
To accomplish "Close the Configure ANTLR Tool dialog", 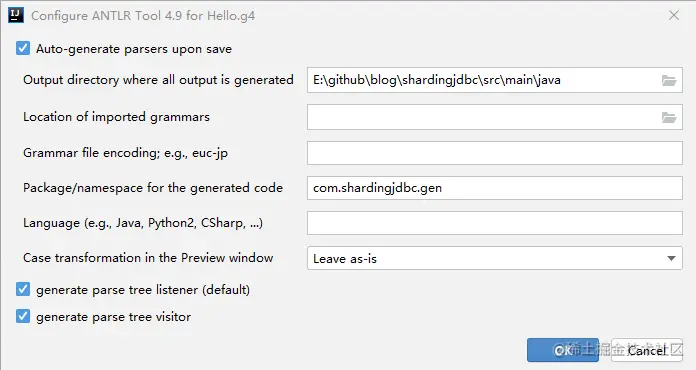I will (x=674, y=16).
